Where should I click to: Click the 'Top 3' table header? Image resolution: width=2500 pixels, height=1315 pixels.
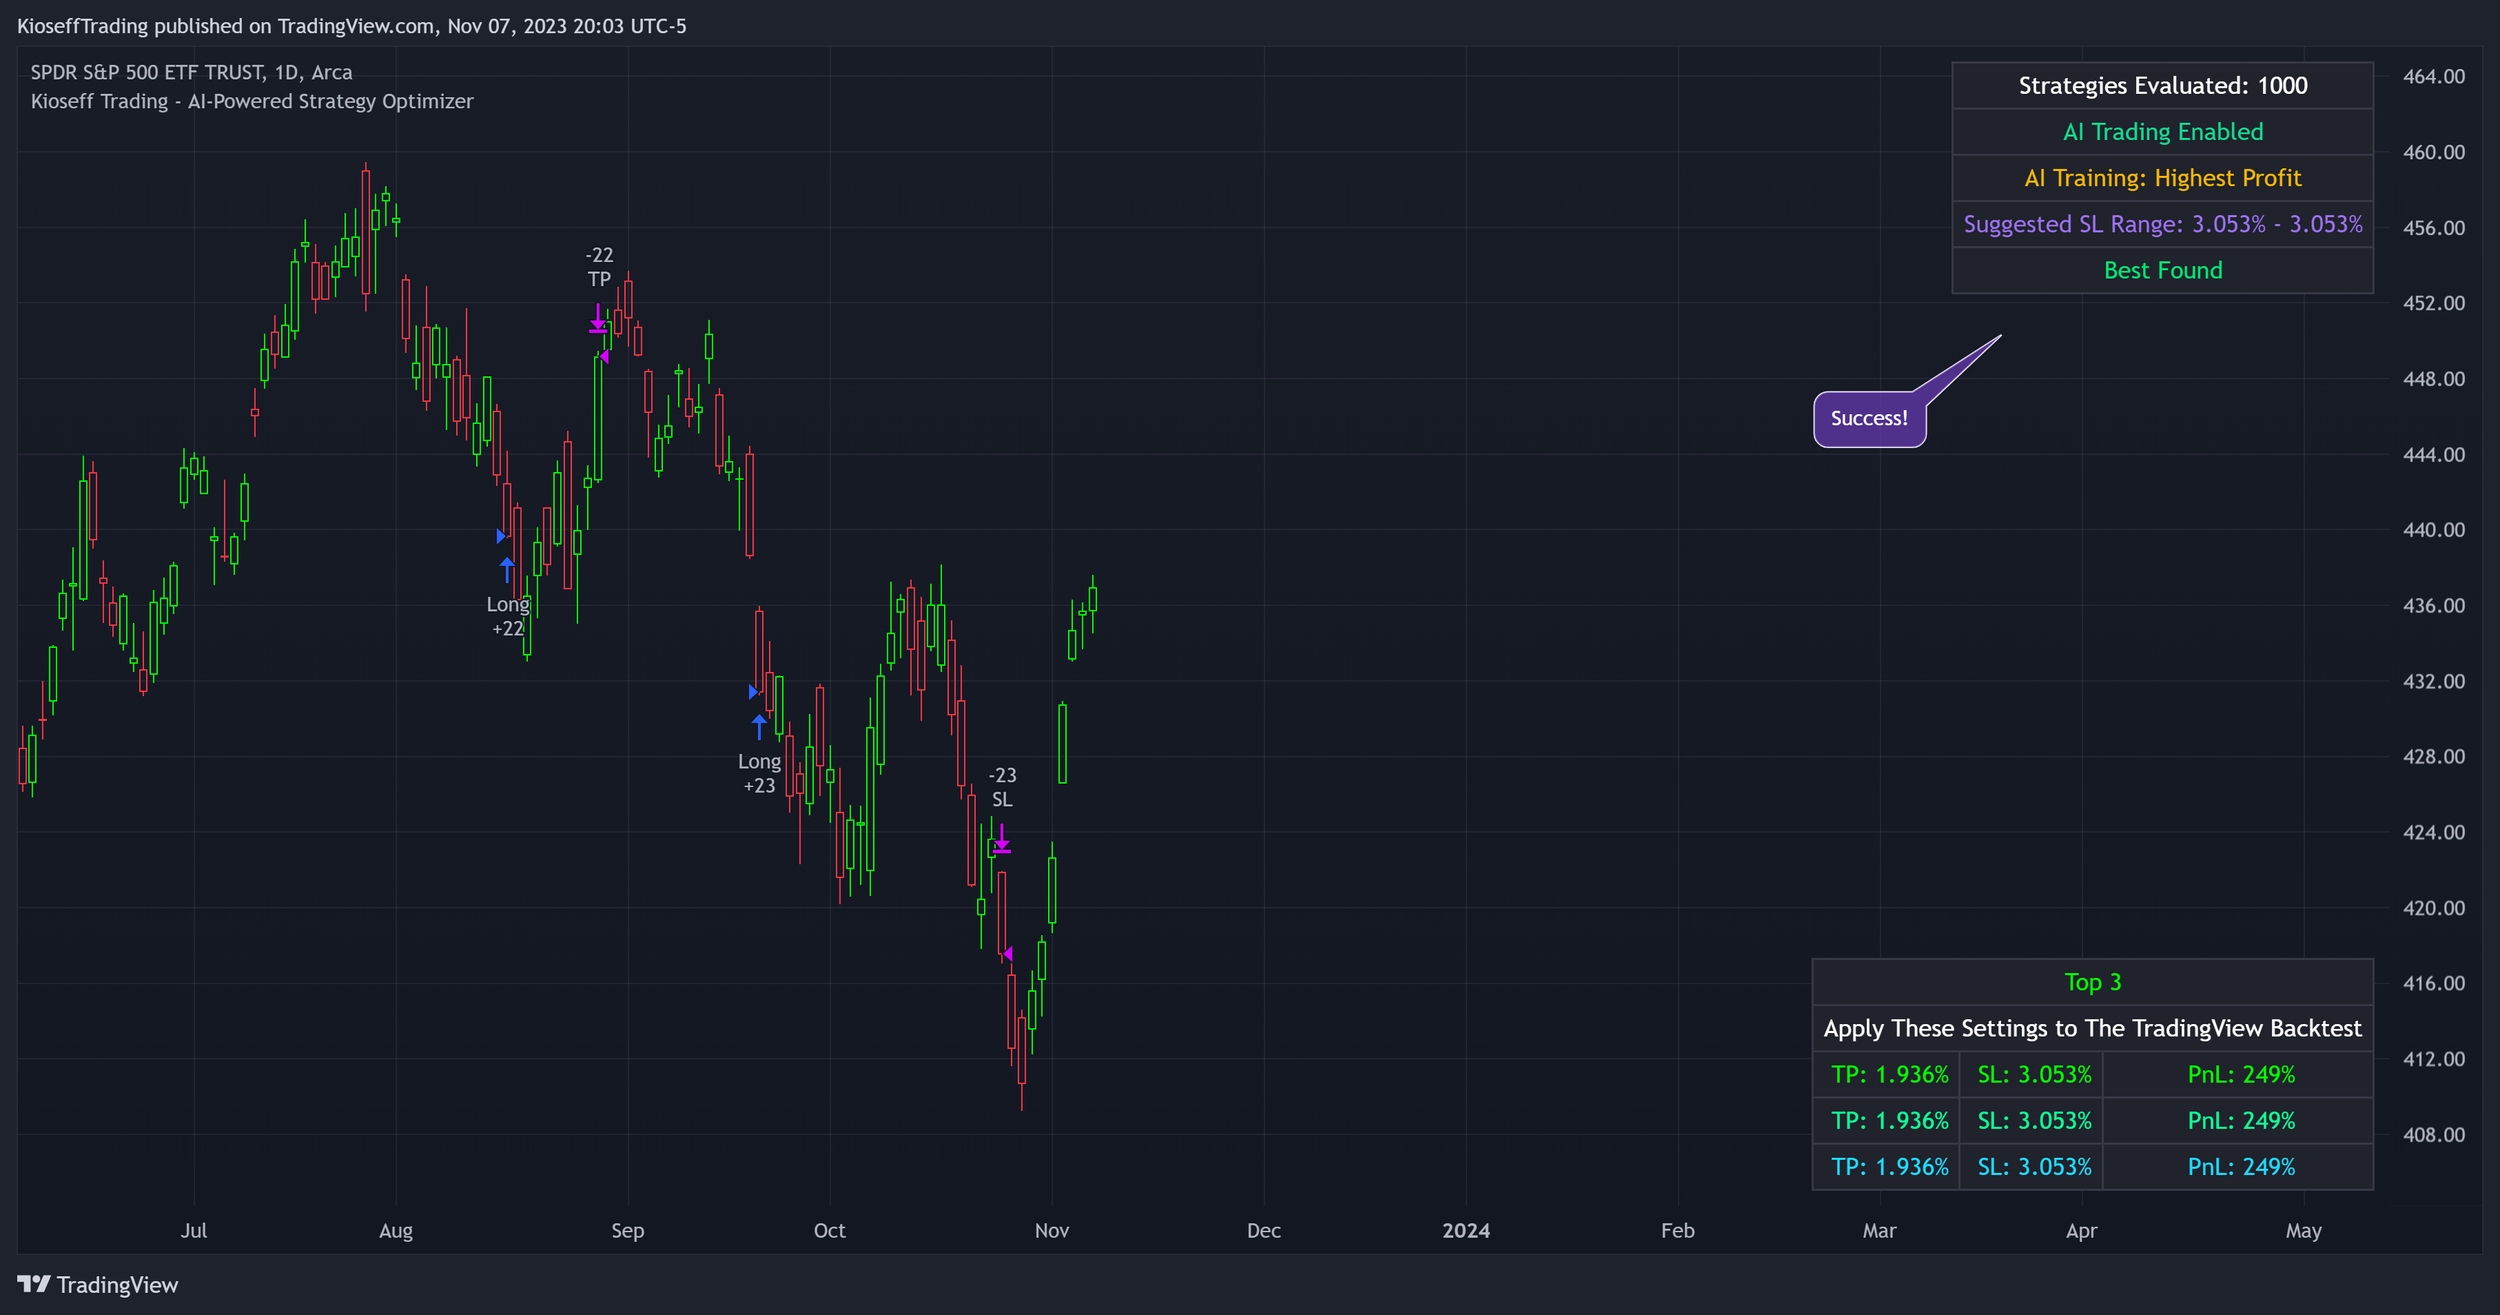coord(2092,982)
